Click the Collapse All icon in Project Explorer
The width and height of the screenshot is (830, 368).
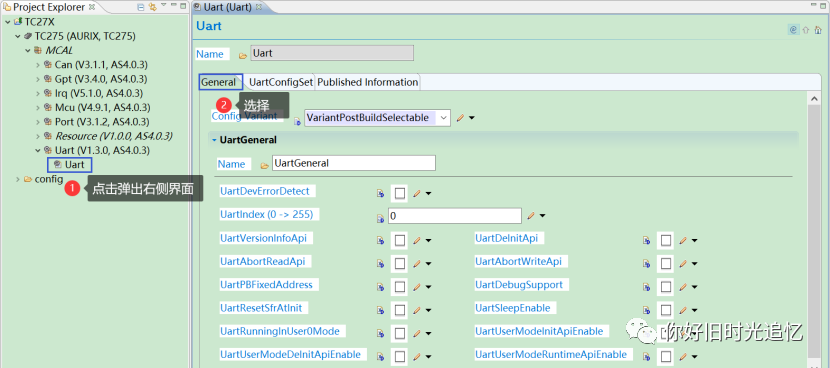(x=140, y=7)
